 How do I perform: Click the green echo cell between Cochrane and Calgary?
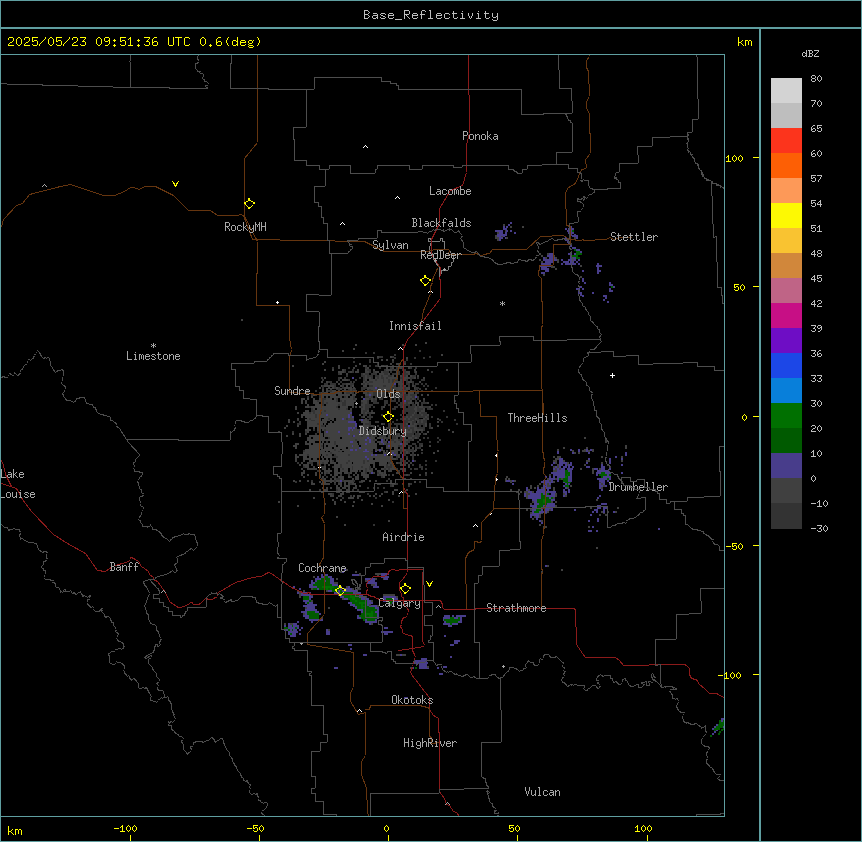(361, 605)
